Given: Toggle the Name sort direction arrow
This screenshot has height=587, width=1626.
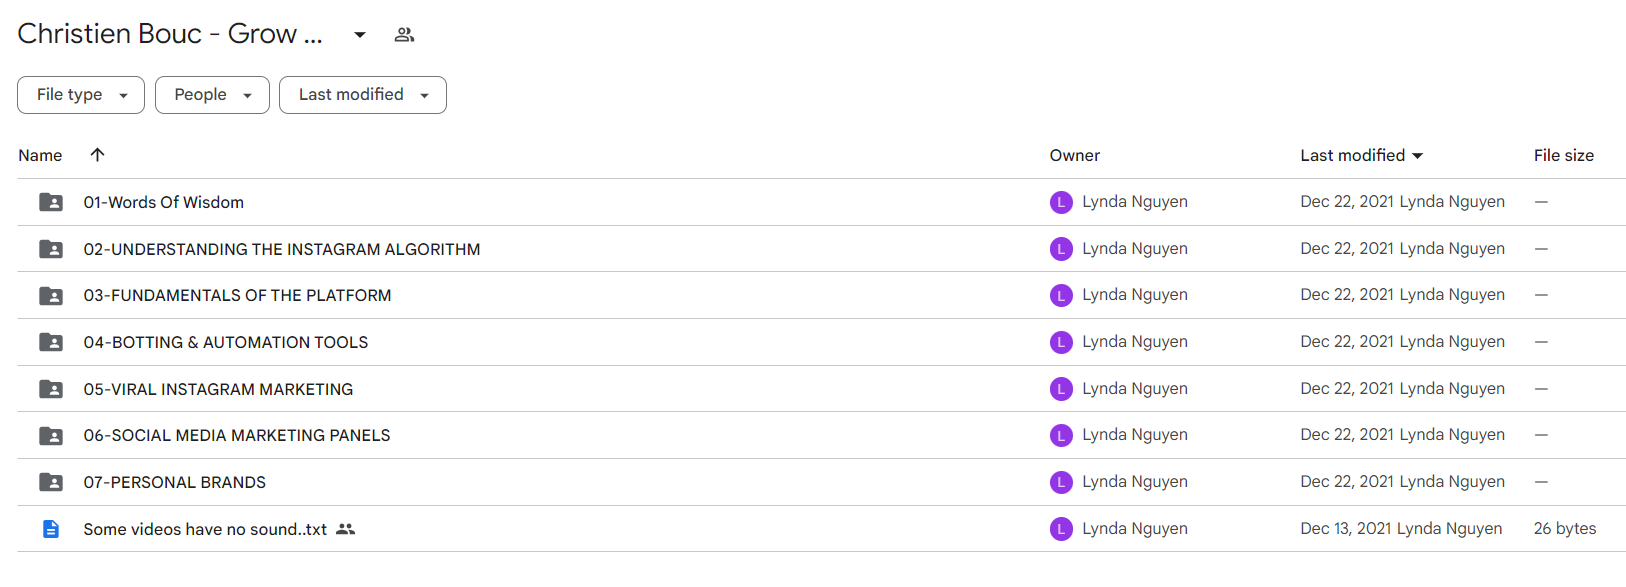Looking at the screenshot, I should [97, 155].
